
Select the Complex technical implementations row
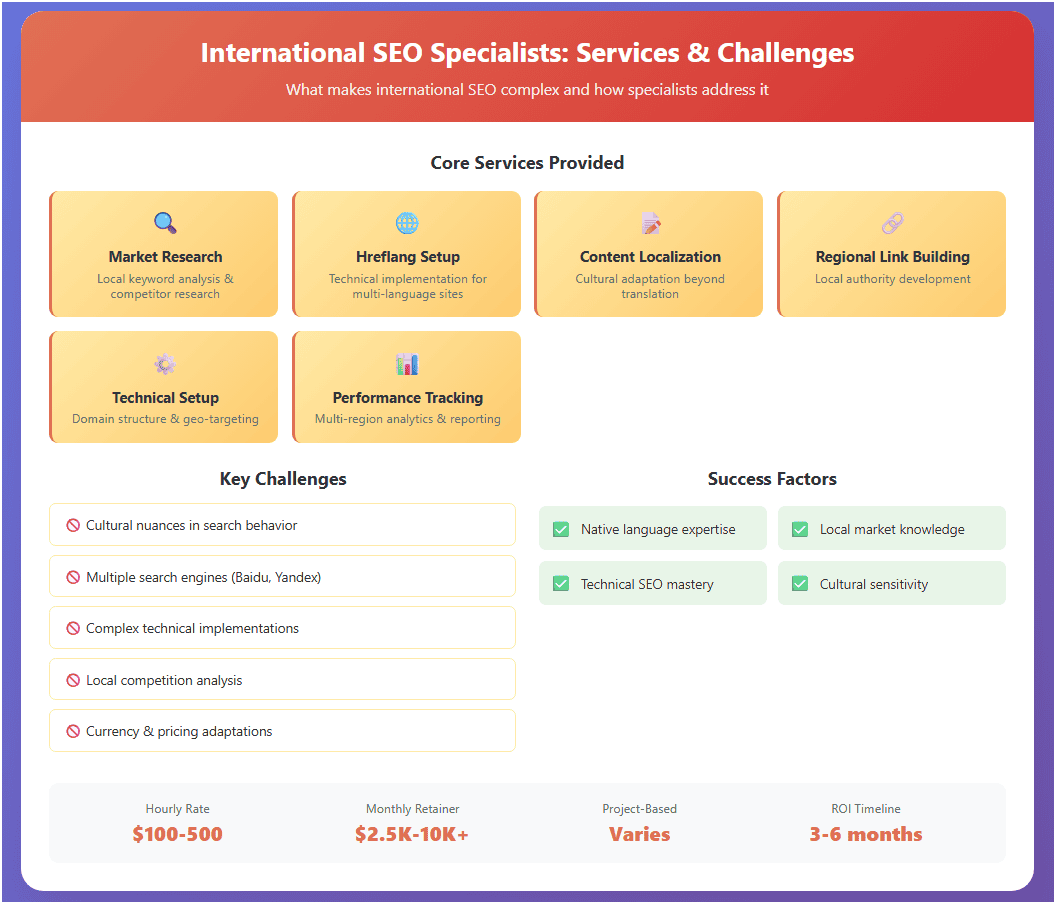pyautogui.click(x=282, y=628)
